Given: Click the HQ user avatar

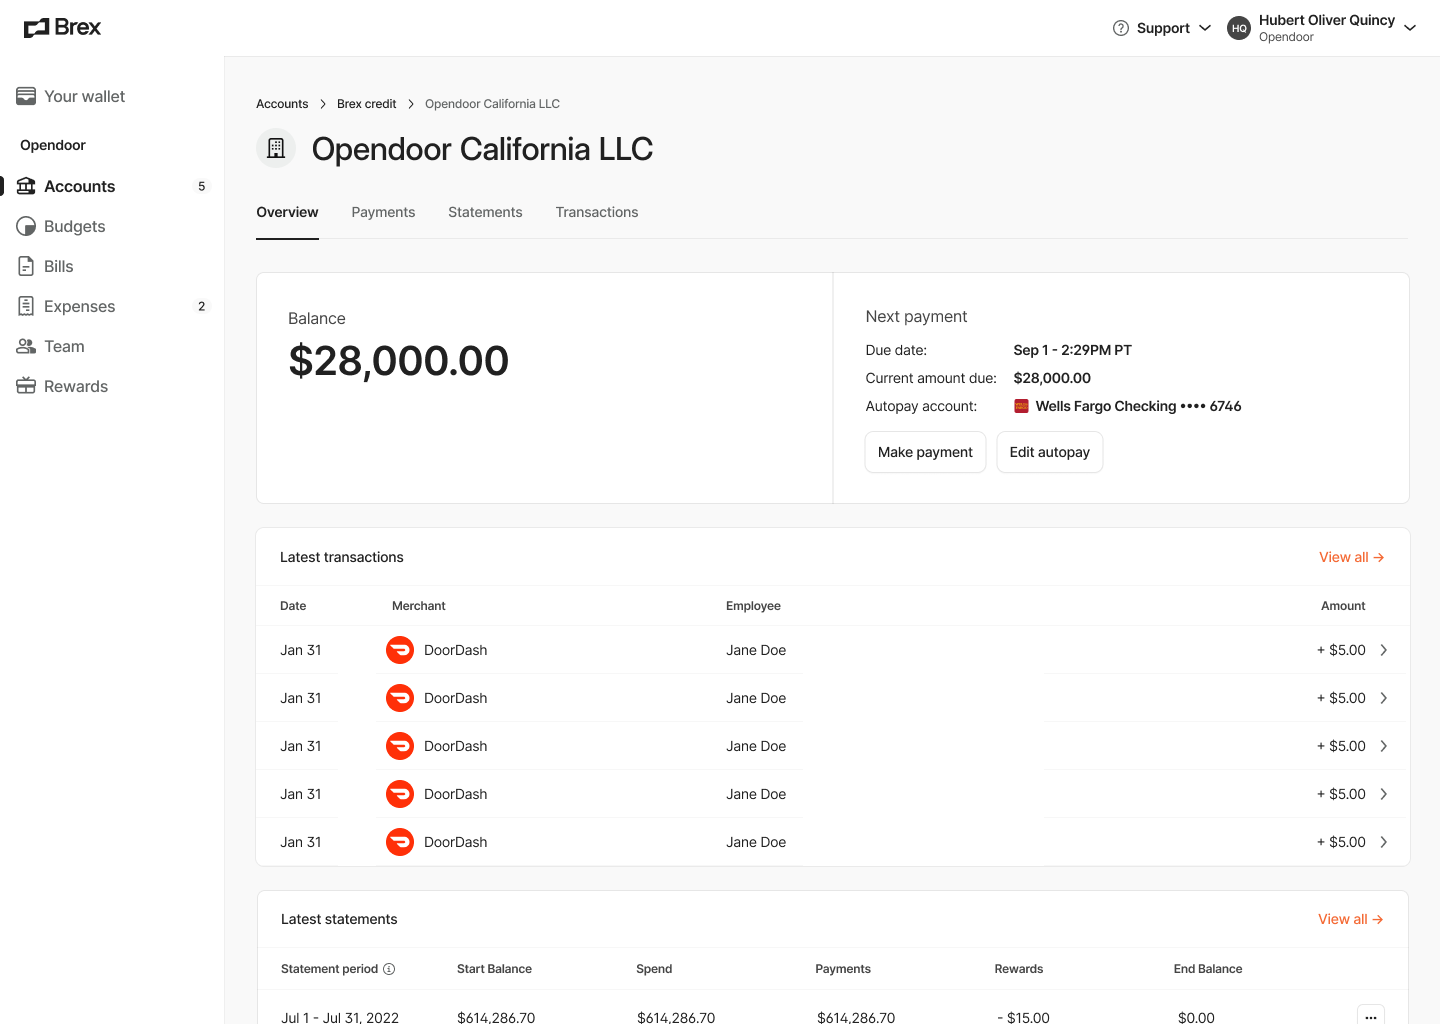Looking at the screenshot, I should pyautogui.click(x=1239, y=28).
